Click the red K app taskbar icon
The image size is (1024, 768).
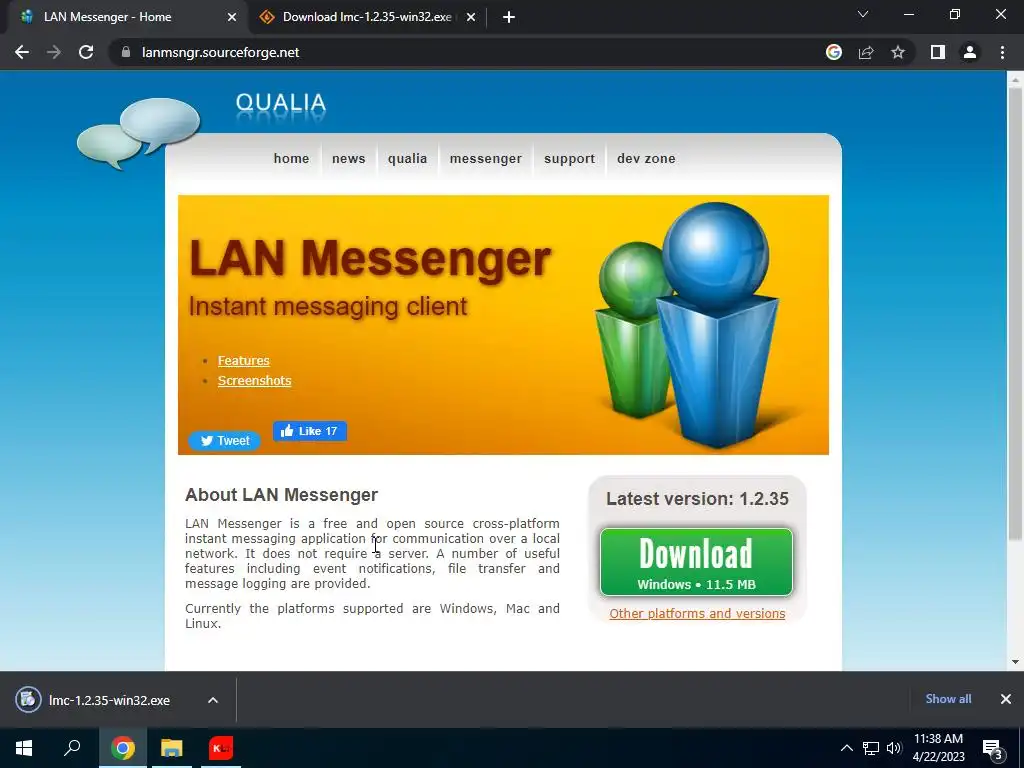[221, 748]
